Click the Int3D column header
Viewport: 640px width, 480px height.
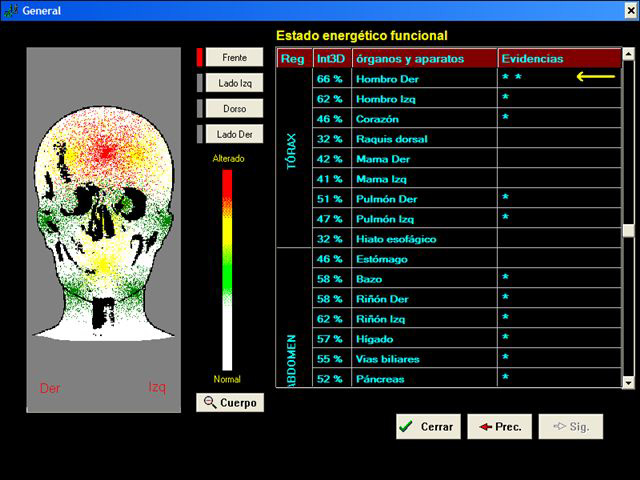pos(331,59)
